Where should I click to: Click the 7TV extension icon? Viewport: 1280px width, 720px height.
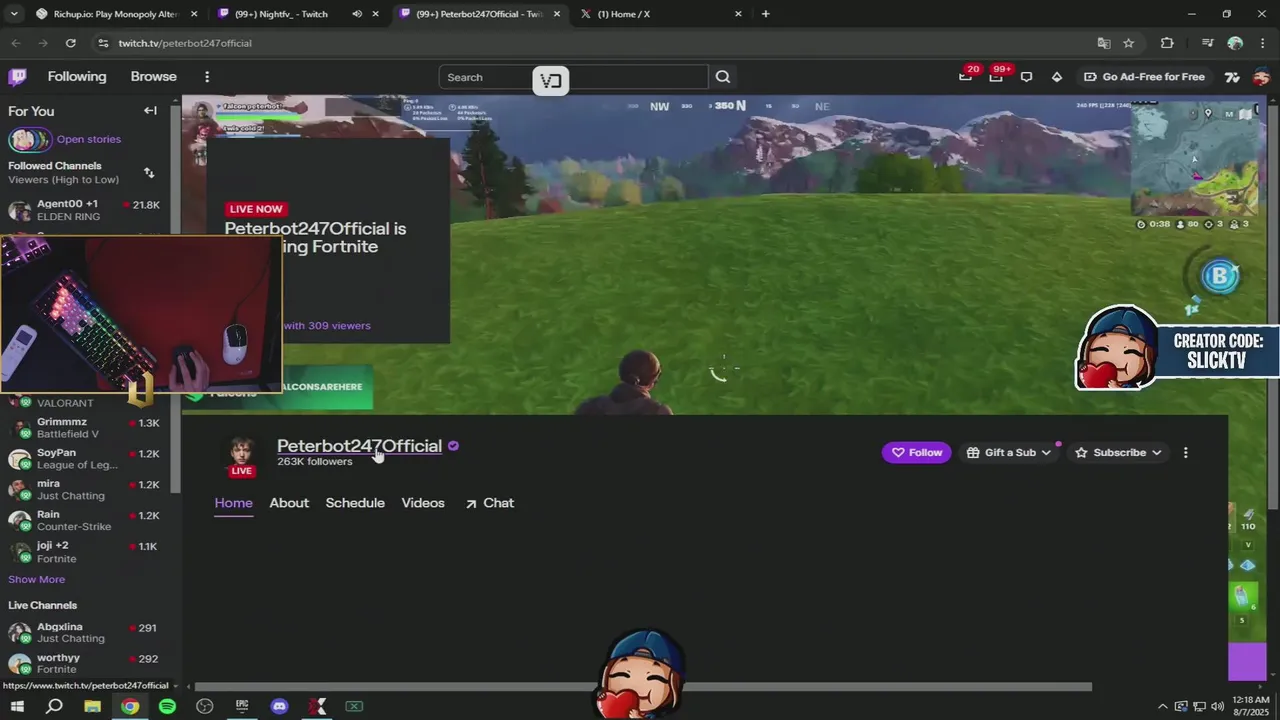tap(1232, 77)
